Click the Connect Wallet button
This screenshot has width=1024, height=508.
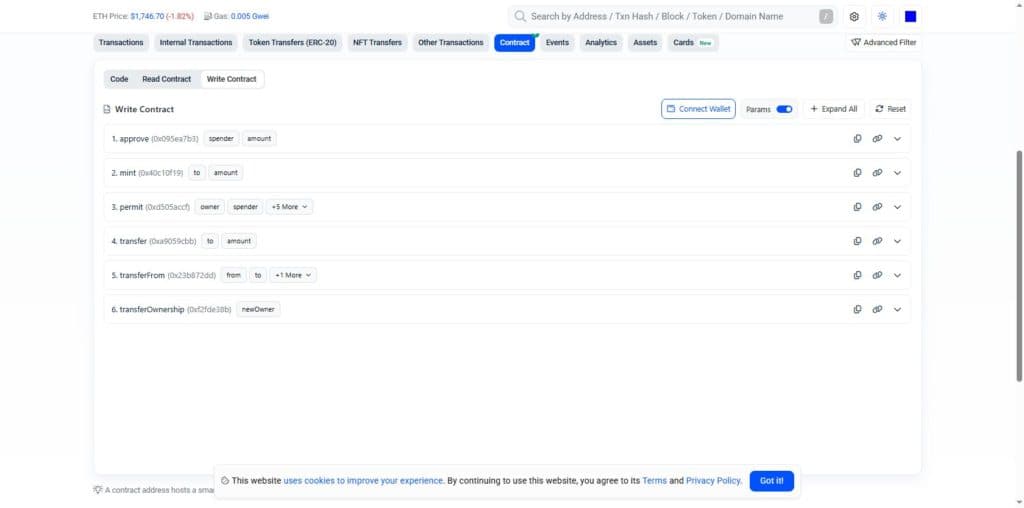pyautogui.click(x=698, y=109)
